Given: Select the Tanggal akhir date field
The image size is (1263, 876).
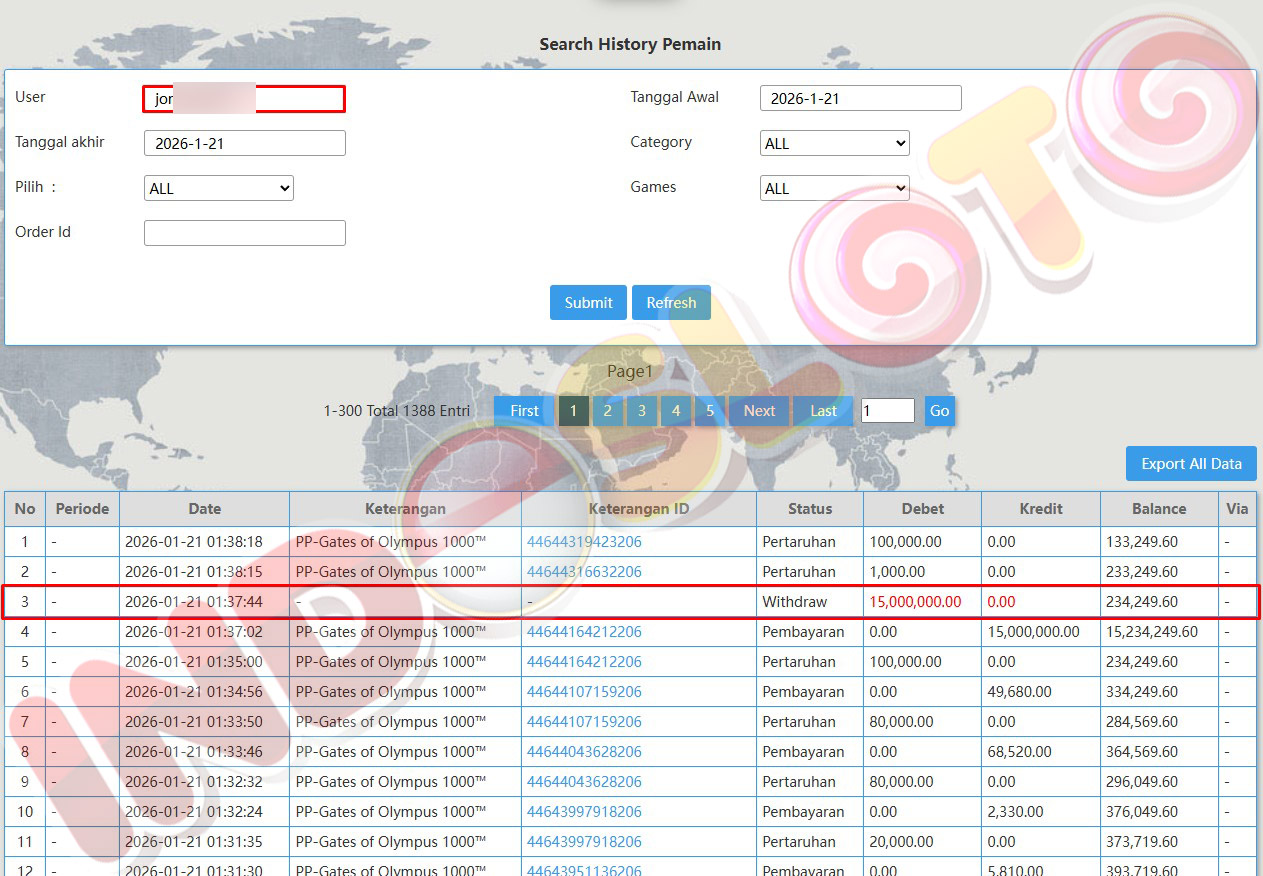Looking at the screenshot, I should pyautogui.click(x=245, y=143).
